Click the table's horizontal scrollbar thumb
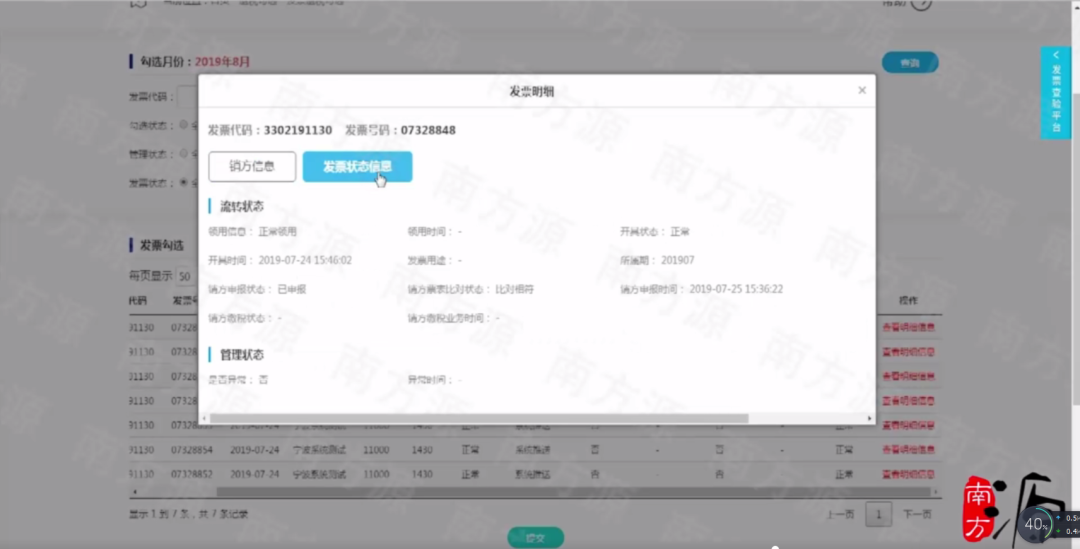The image size is (1080, 549). 573,492
